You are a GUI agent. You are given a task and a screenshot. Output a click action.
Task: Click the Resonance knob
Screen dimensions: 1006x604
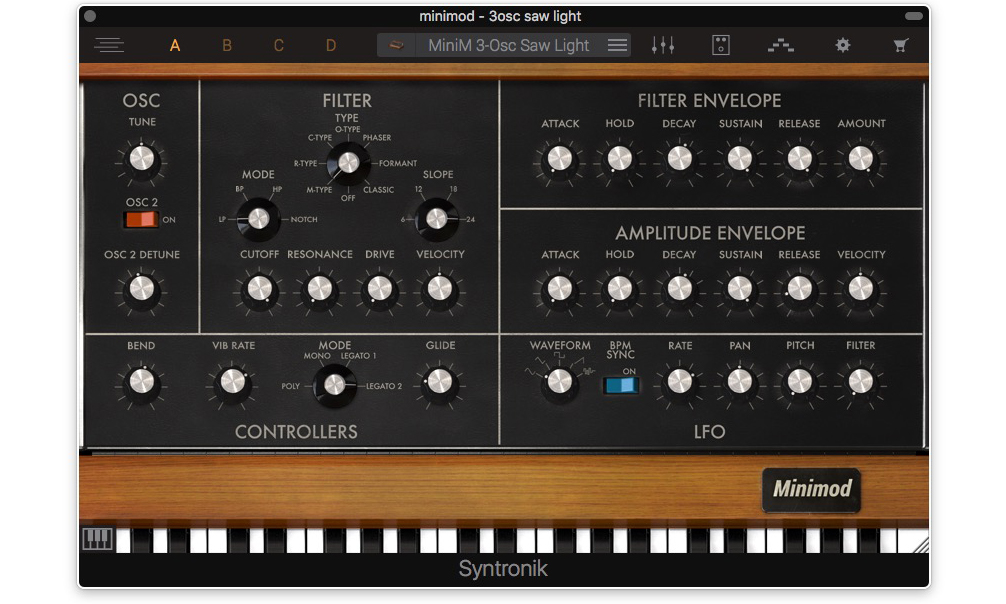pyautogui.click(x=320, y=289)
